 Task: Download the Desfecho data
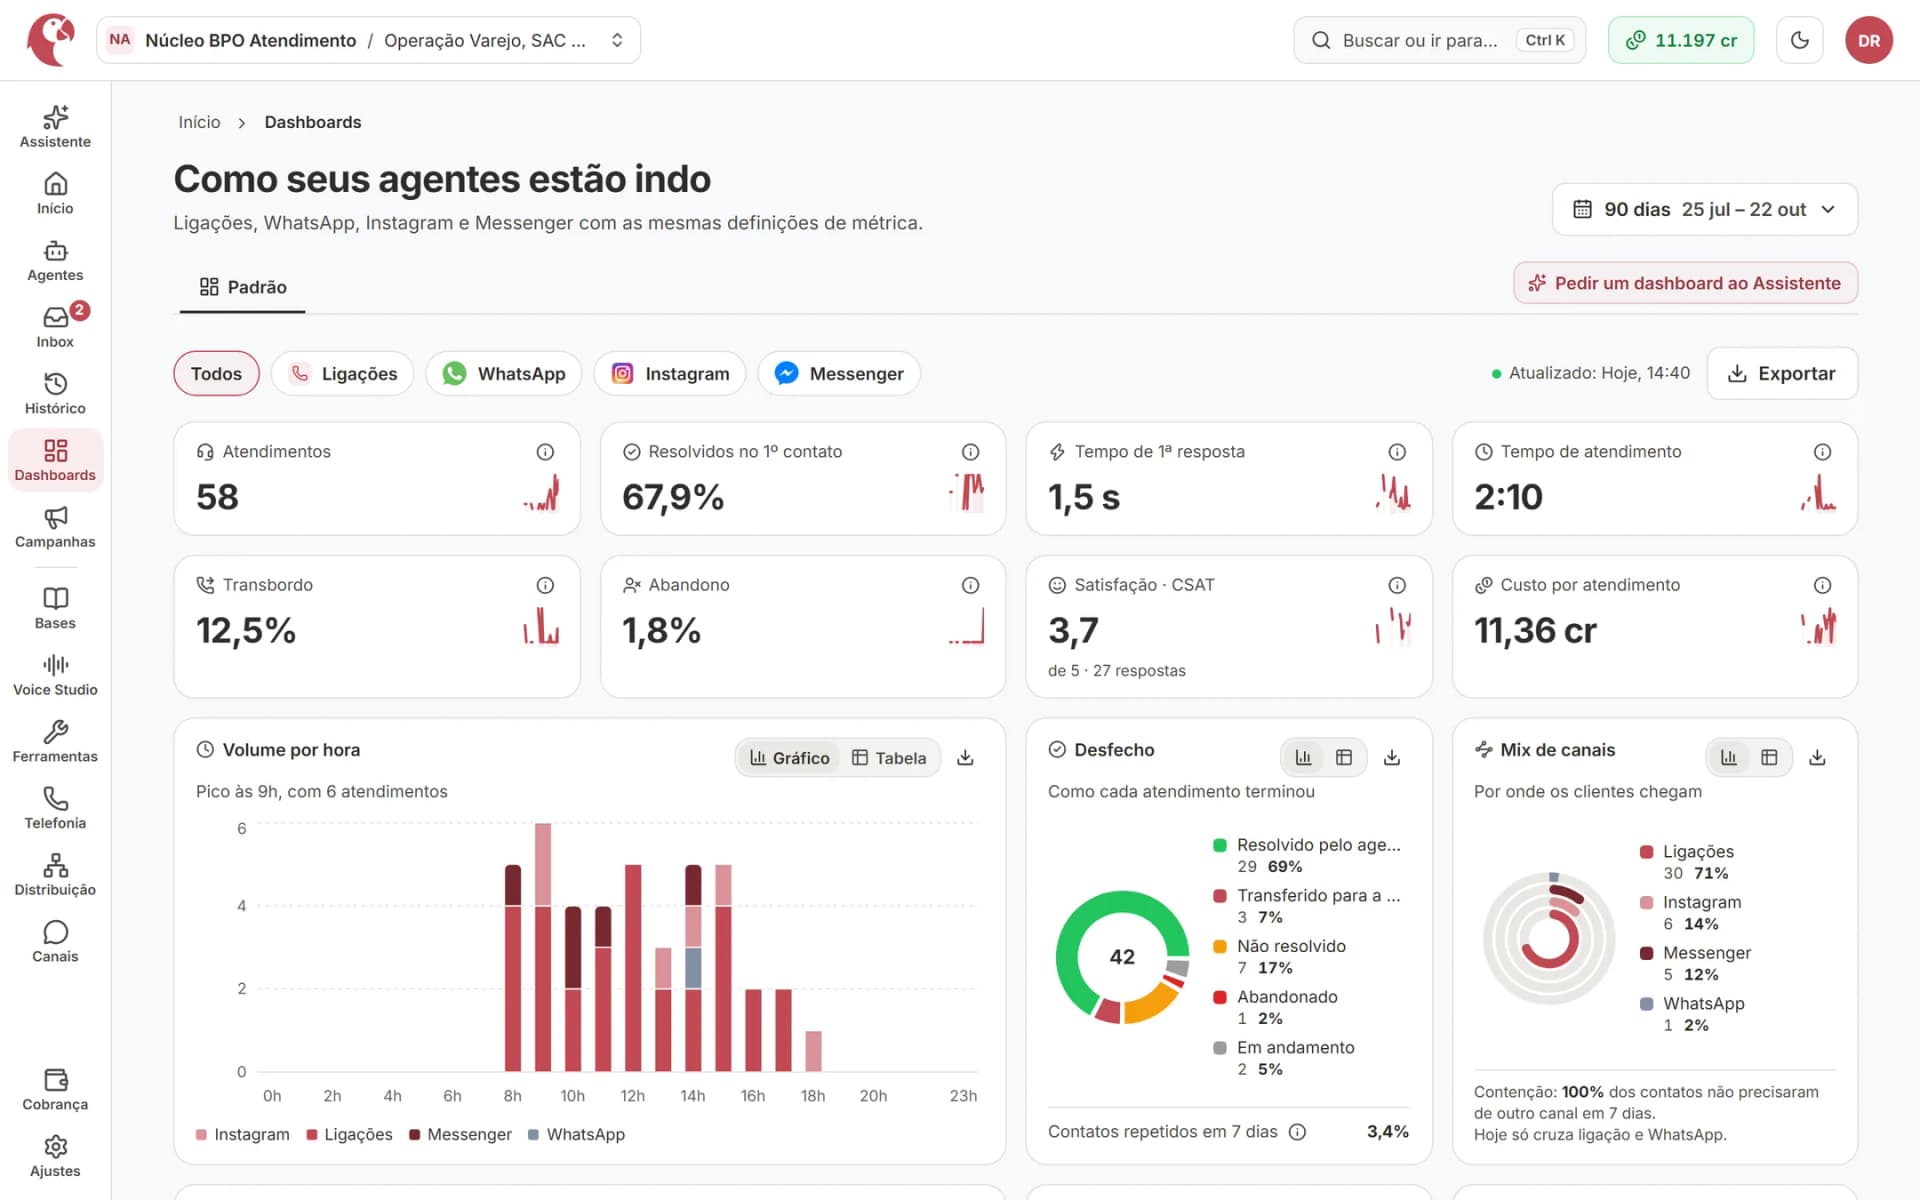pos(1391,758)
